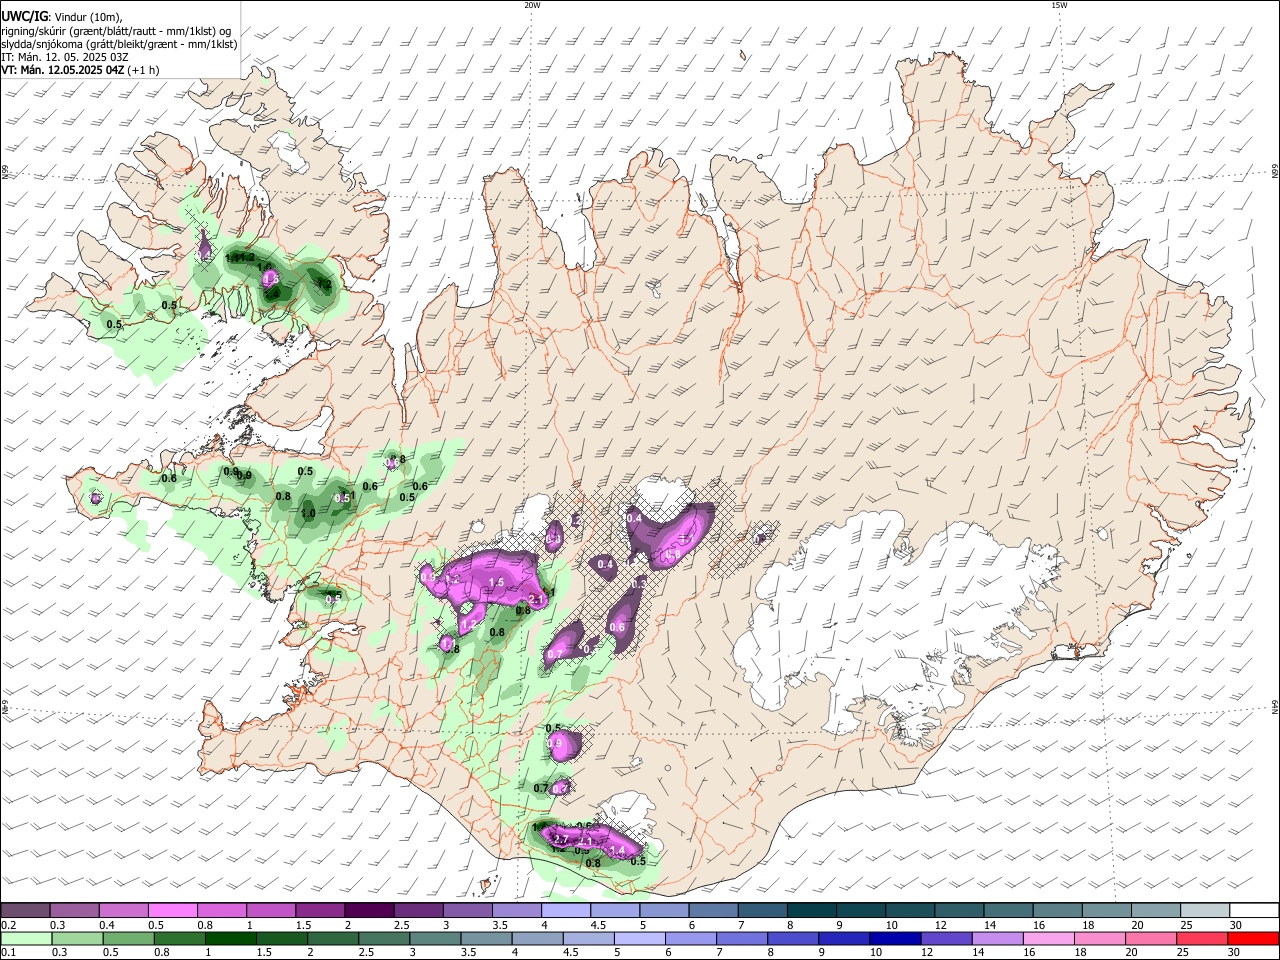Click the '2.7' precipitation value on south coast
This screenshot has height=960, width=1280.
pos(560,839)
